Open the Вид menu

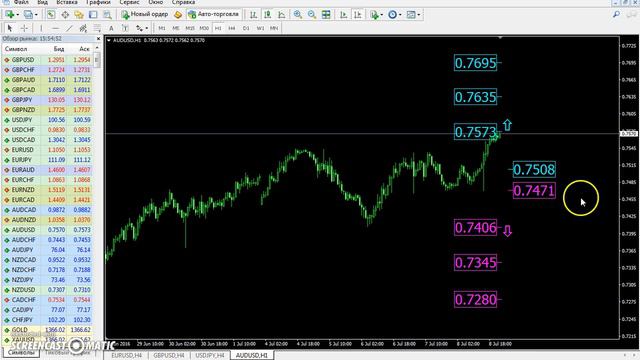pyautogui.click(x=42, y=2)
